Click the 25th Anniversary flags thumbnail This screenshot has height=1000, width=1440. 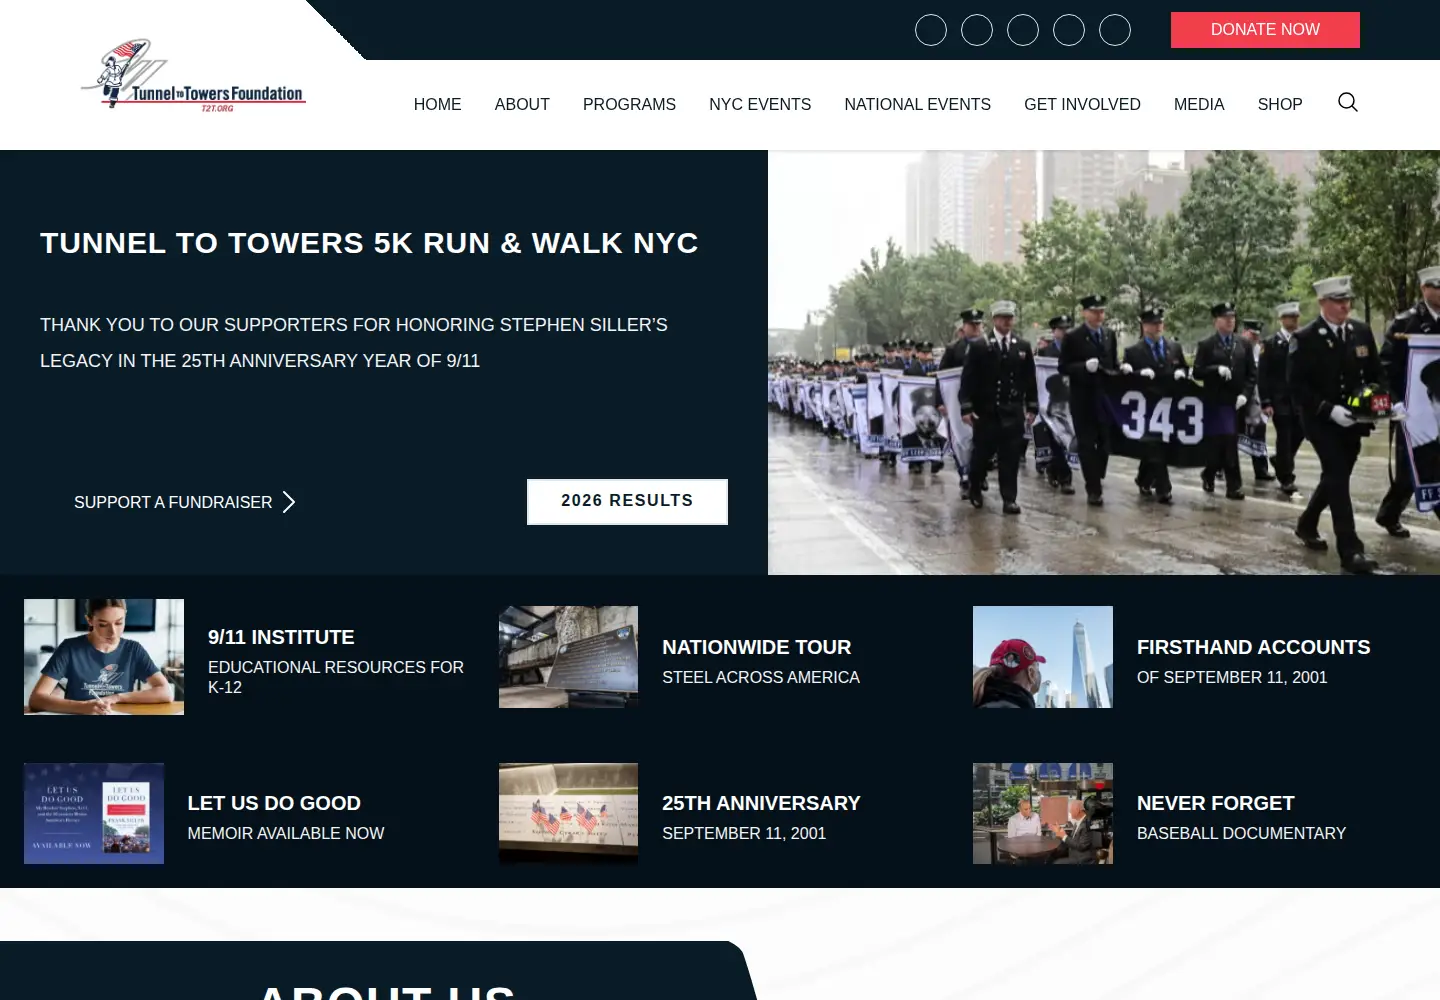tap(568, 813)
